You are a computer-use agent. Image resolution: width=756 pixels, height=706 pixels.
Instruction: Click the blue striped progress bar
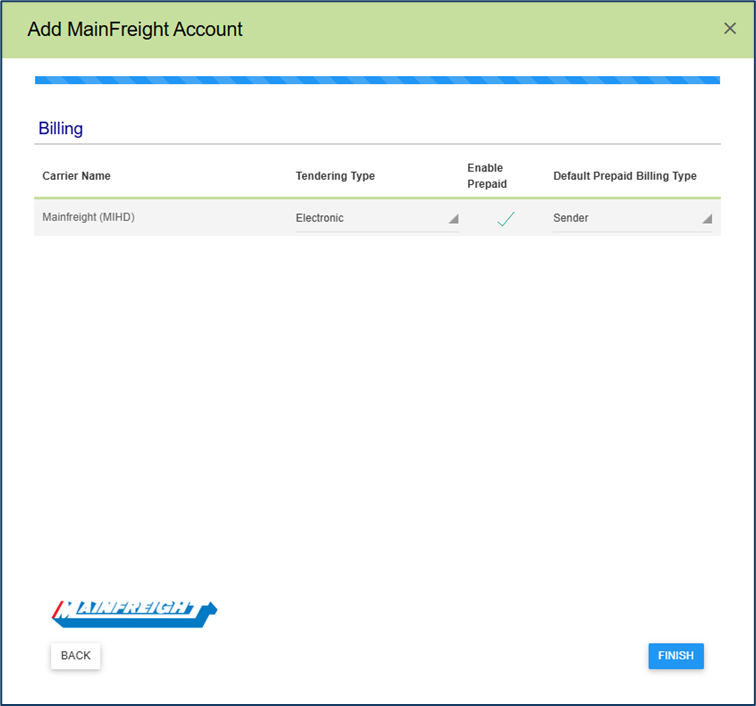point(377,80)
